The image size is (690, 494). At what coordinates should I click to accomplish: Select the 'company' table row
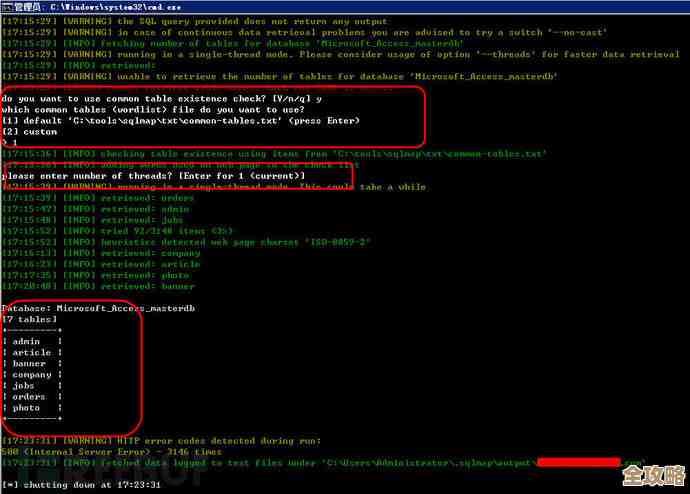pyautogui.click(x=32, y=374)
